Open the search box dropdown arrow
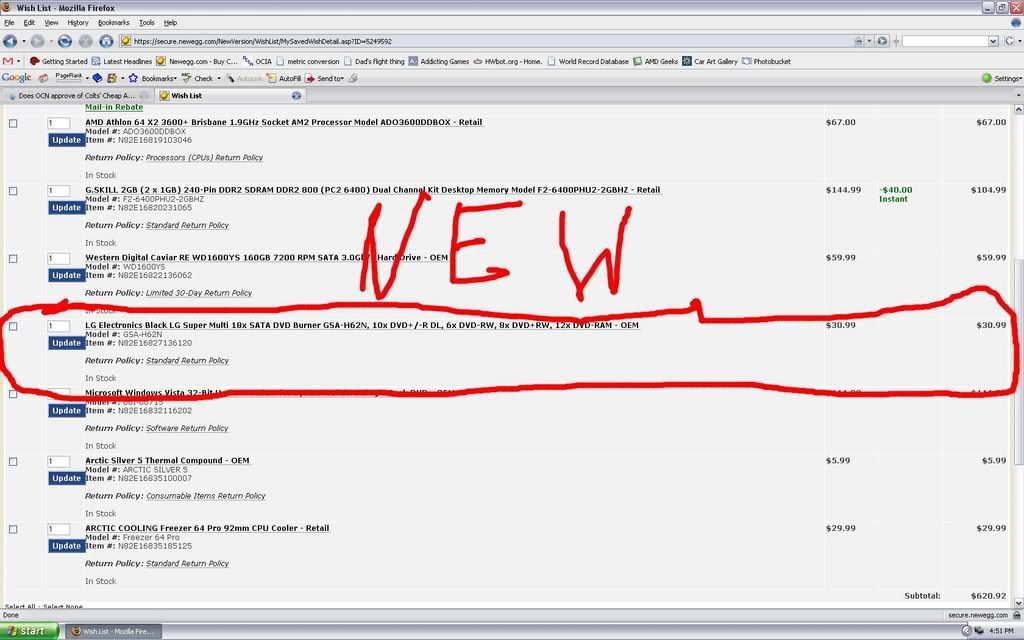The width and height of the screenshot is (1024, 640). tap(993, 41)
